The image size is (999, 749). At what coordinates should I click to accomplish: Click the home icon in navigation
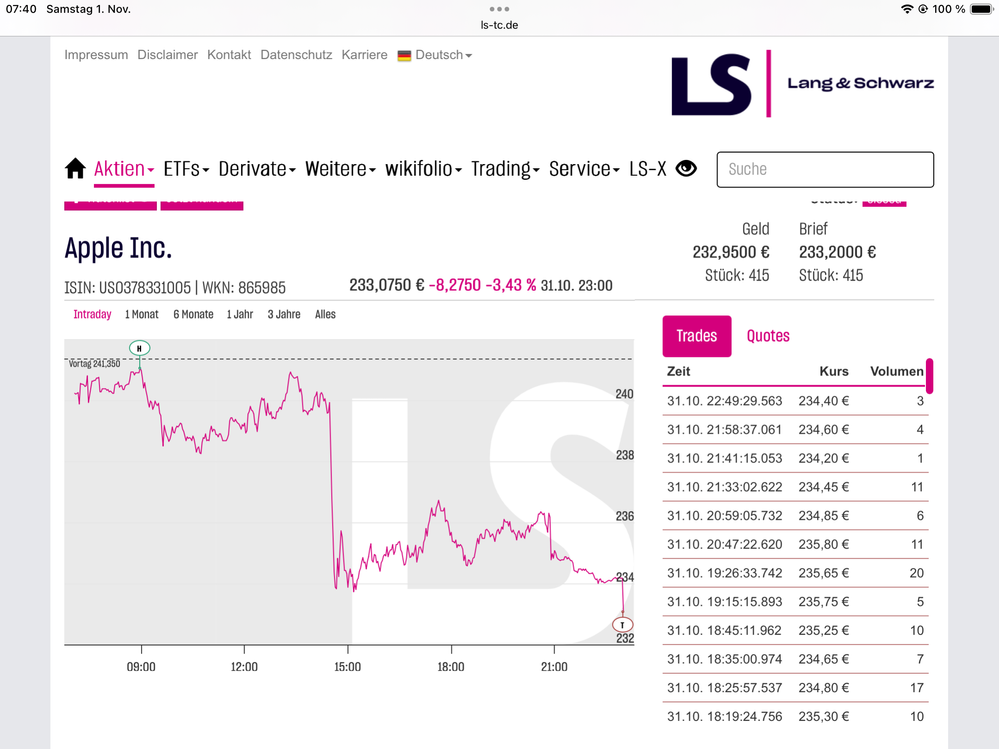(75, 169)
